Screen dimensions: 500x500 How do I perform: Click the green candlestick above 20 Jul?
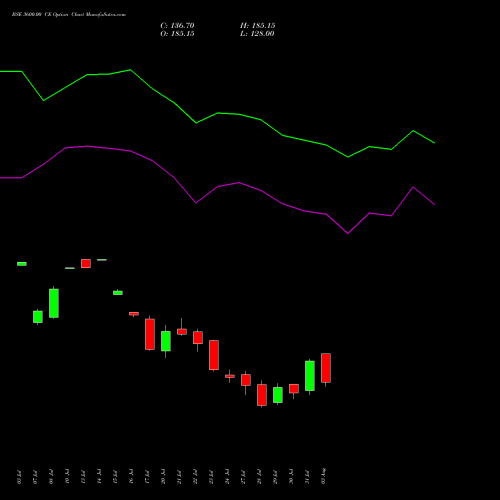pos(166,341)
